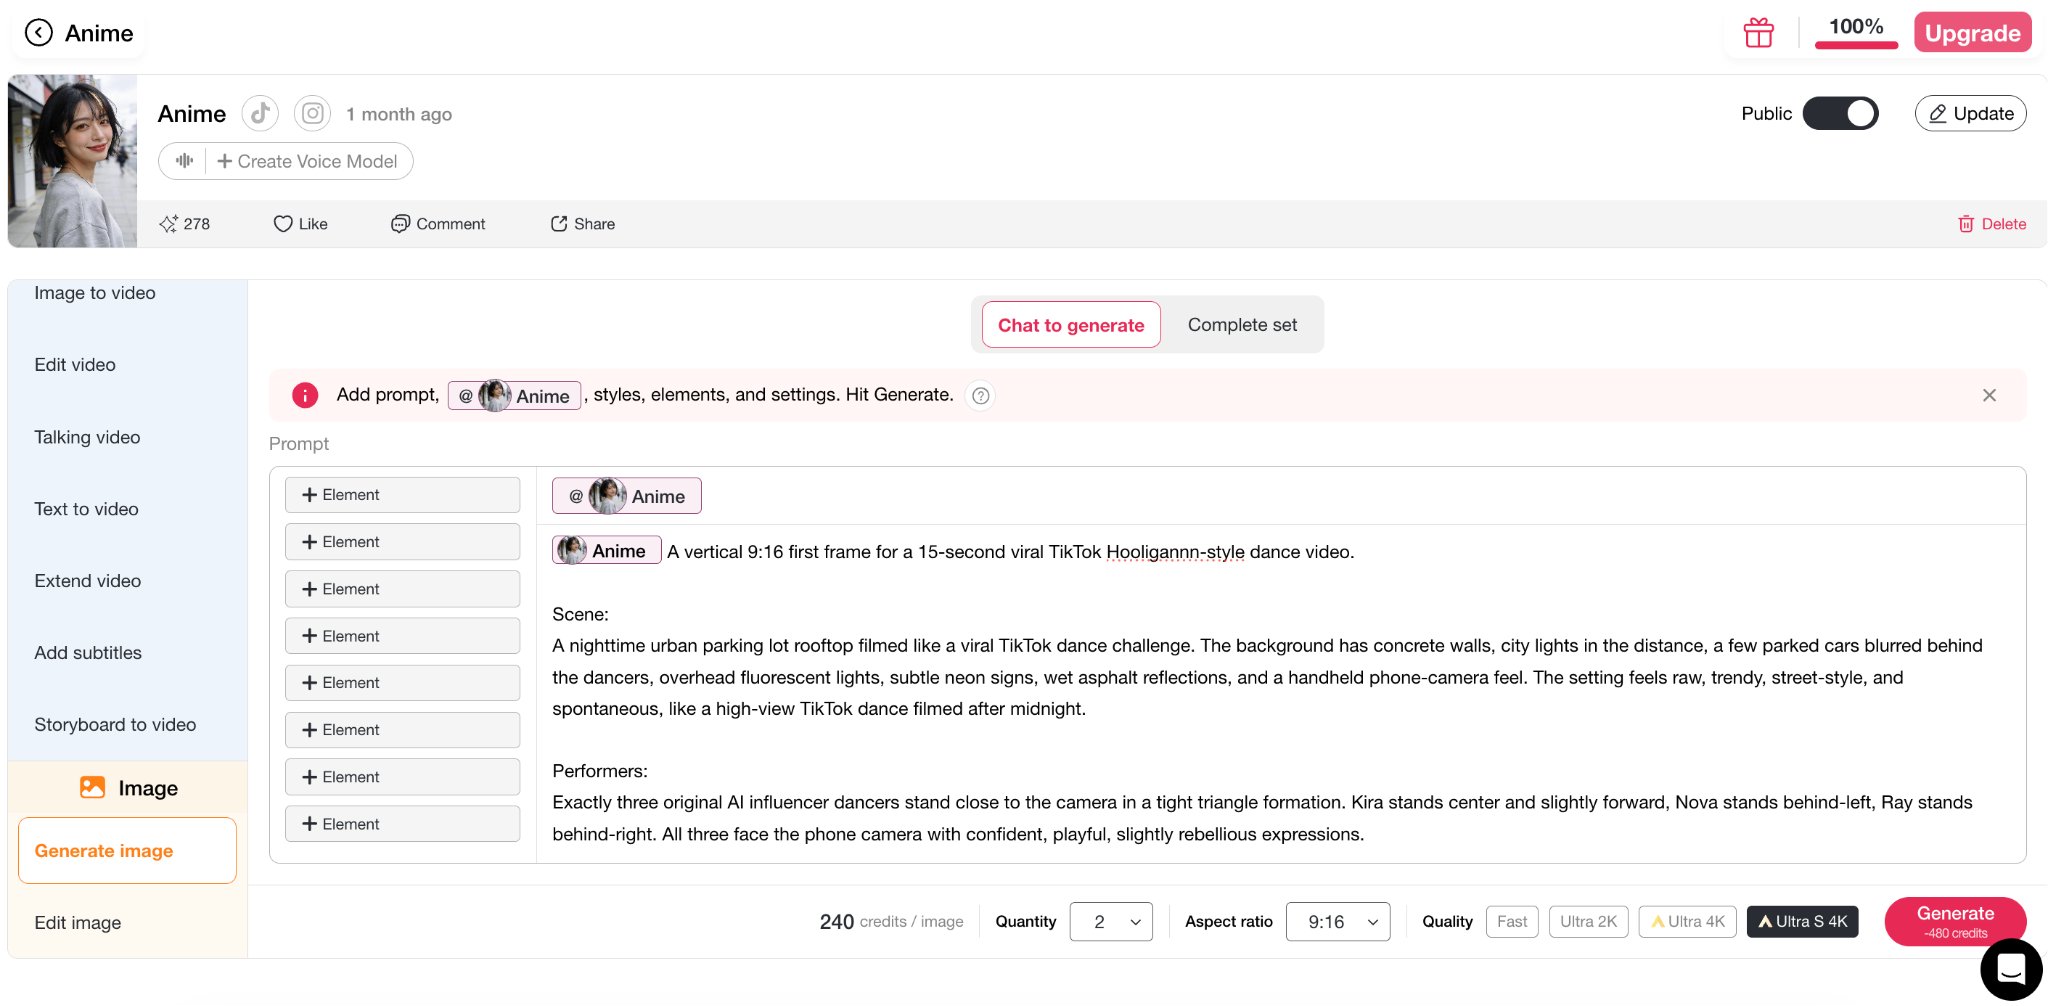Click the first Element button
The height and width of the screenshot is (1006, 2048).
click(x=402, y=495)
